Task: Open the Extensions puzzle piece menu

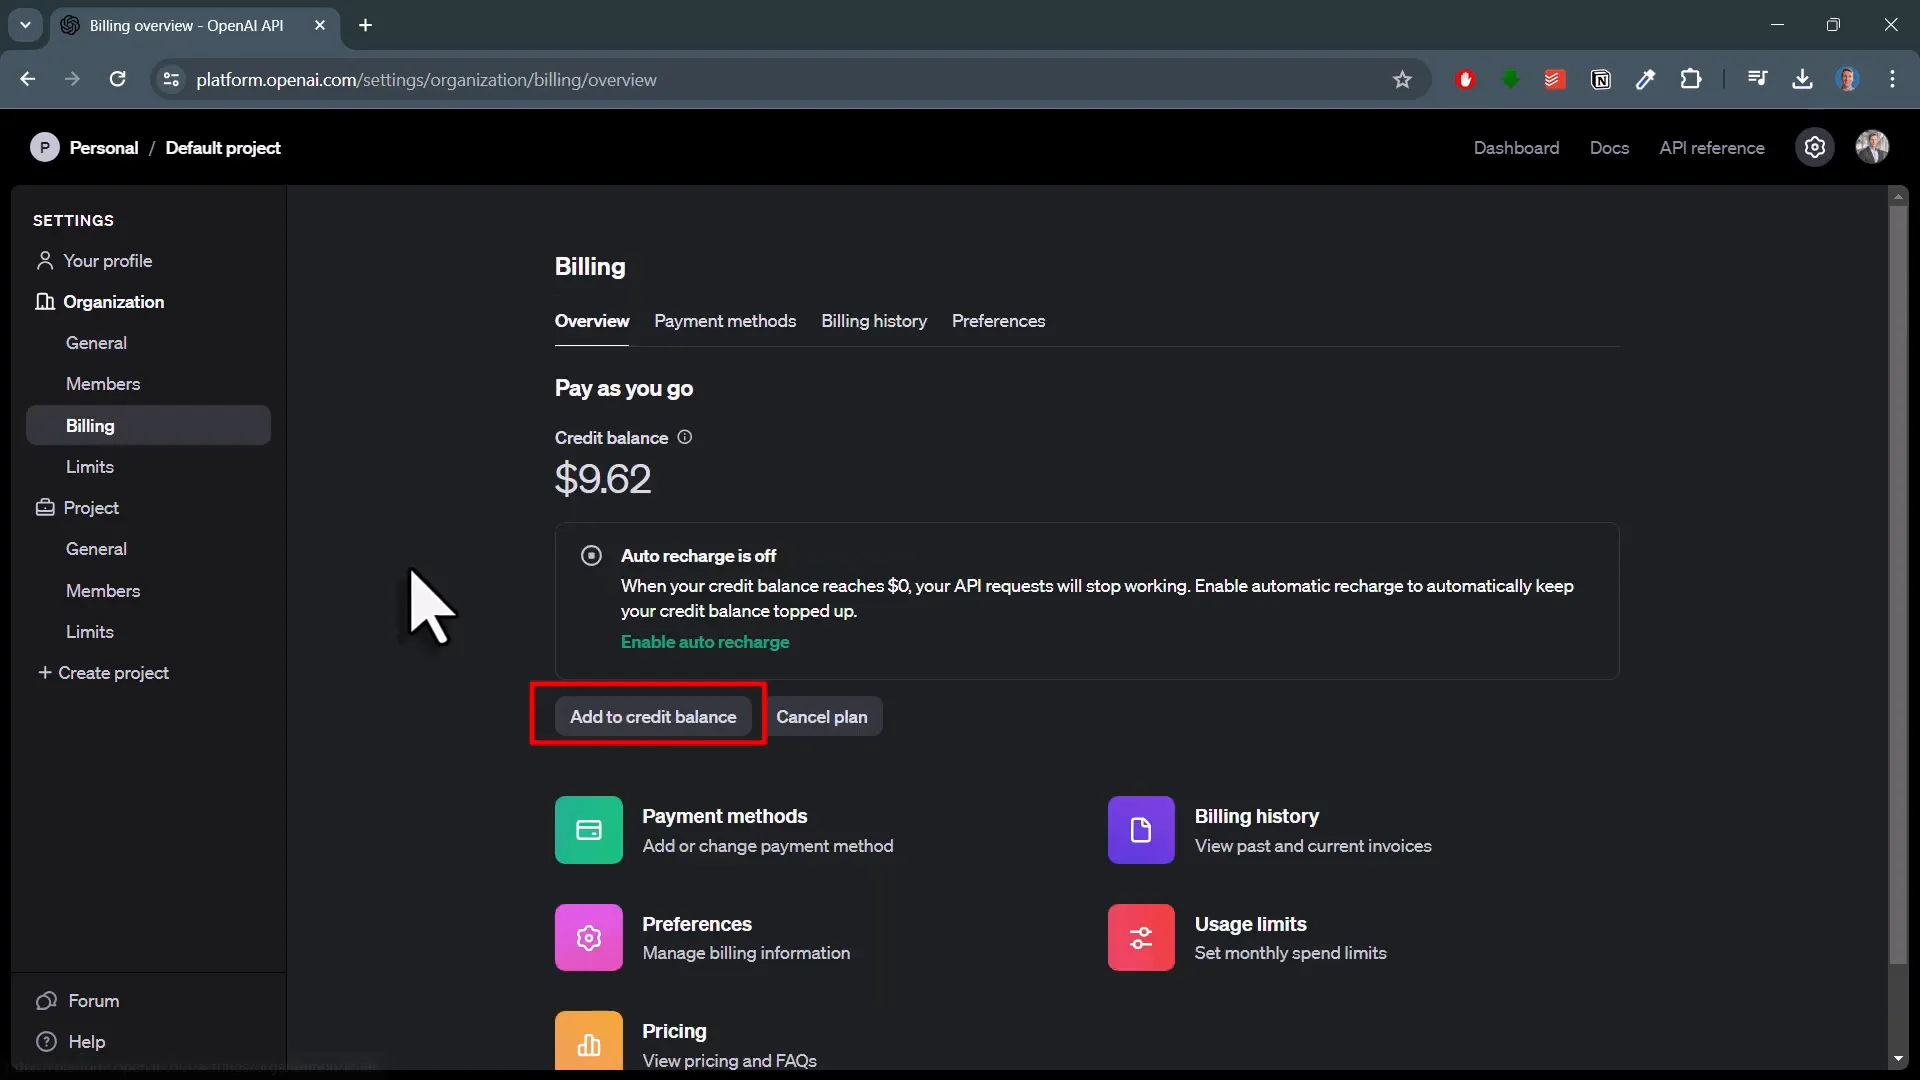Action: (x=1692, y=79)
